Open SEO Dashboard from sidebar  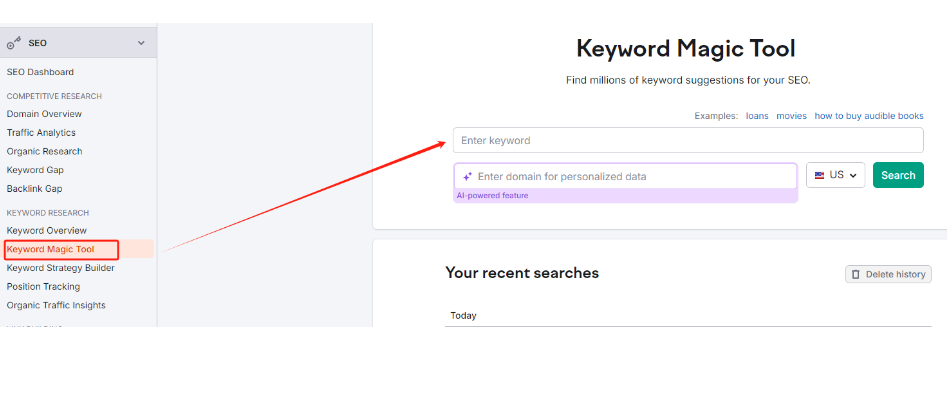(x=40, y=72)
